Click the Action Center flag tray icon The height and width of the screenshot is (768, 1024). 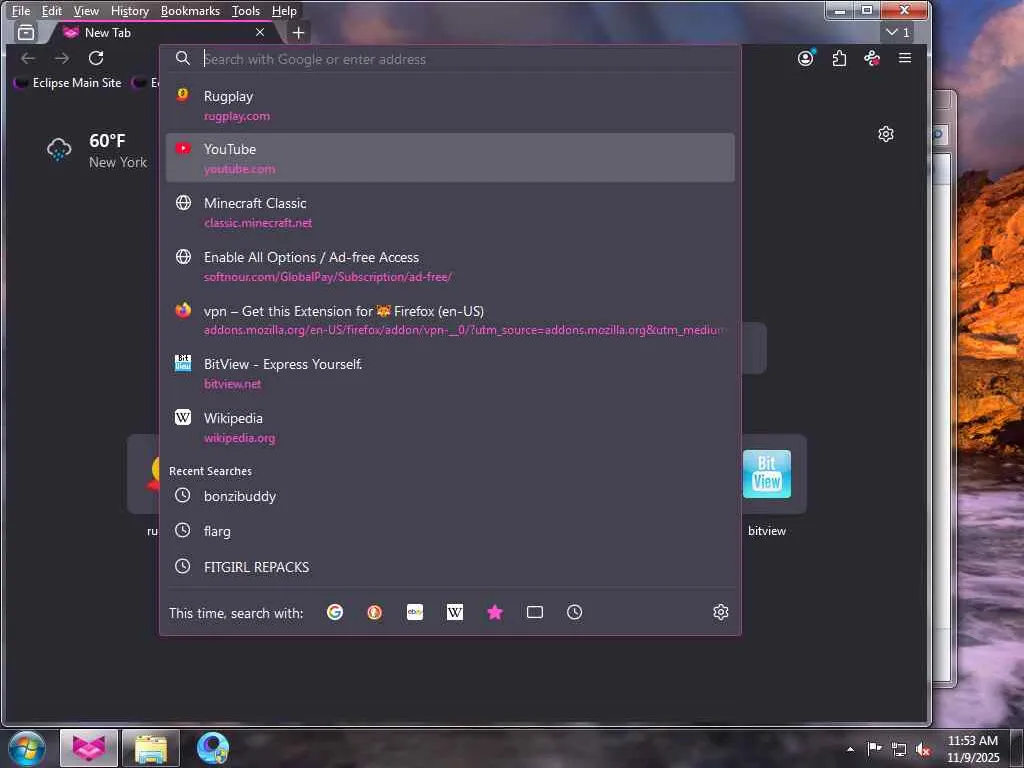pyautogui.click(x=874, y=749)
